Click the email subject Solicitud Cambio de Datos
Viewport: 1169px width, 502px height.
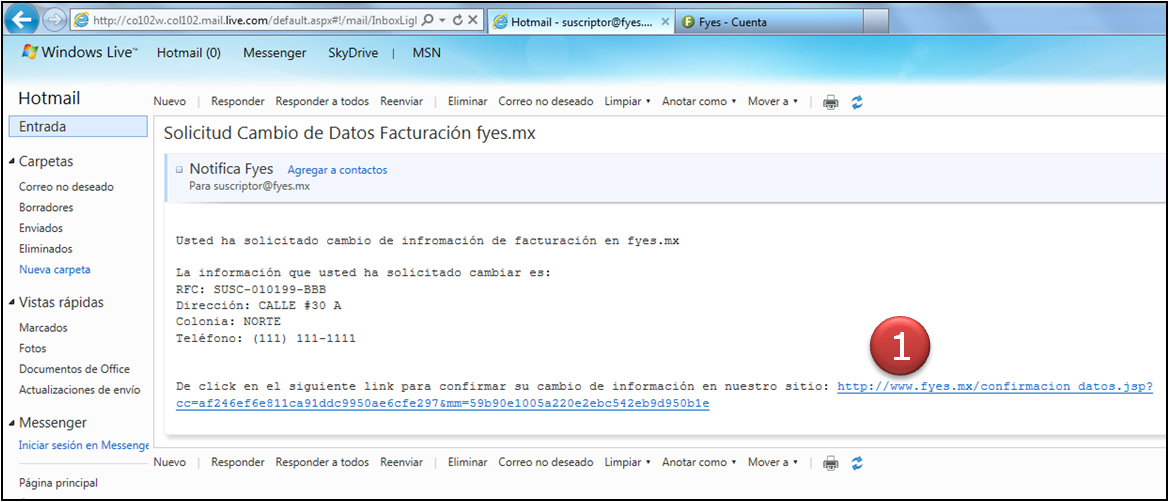(x=350, y=134)
